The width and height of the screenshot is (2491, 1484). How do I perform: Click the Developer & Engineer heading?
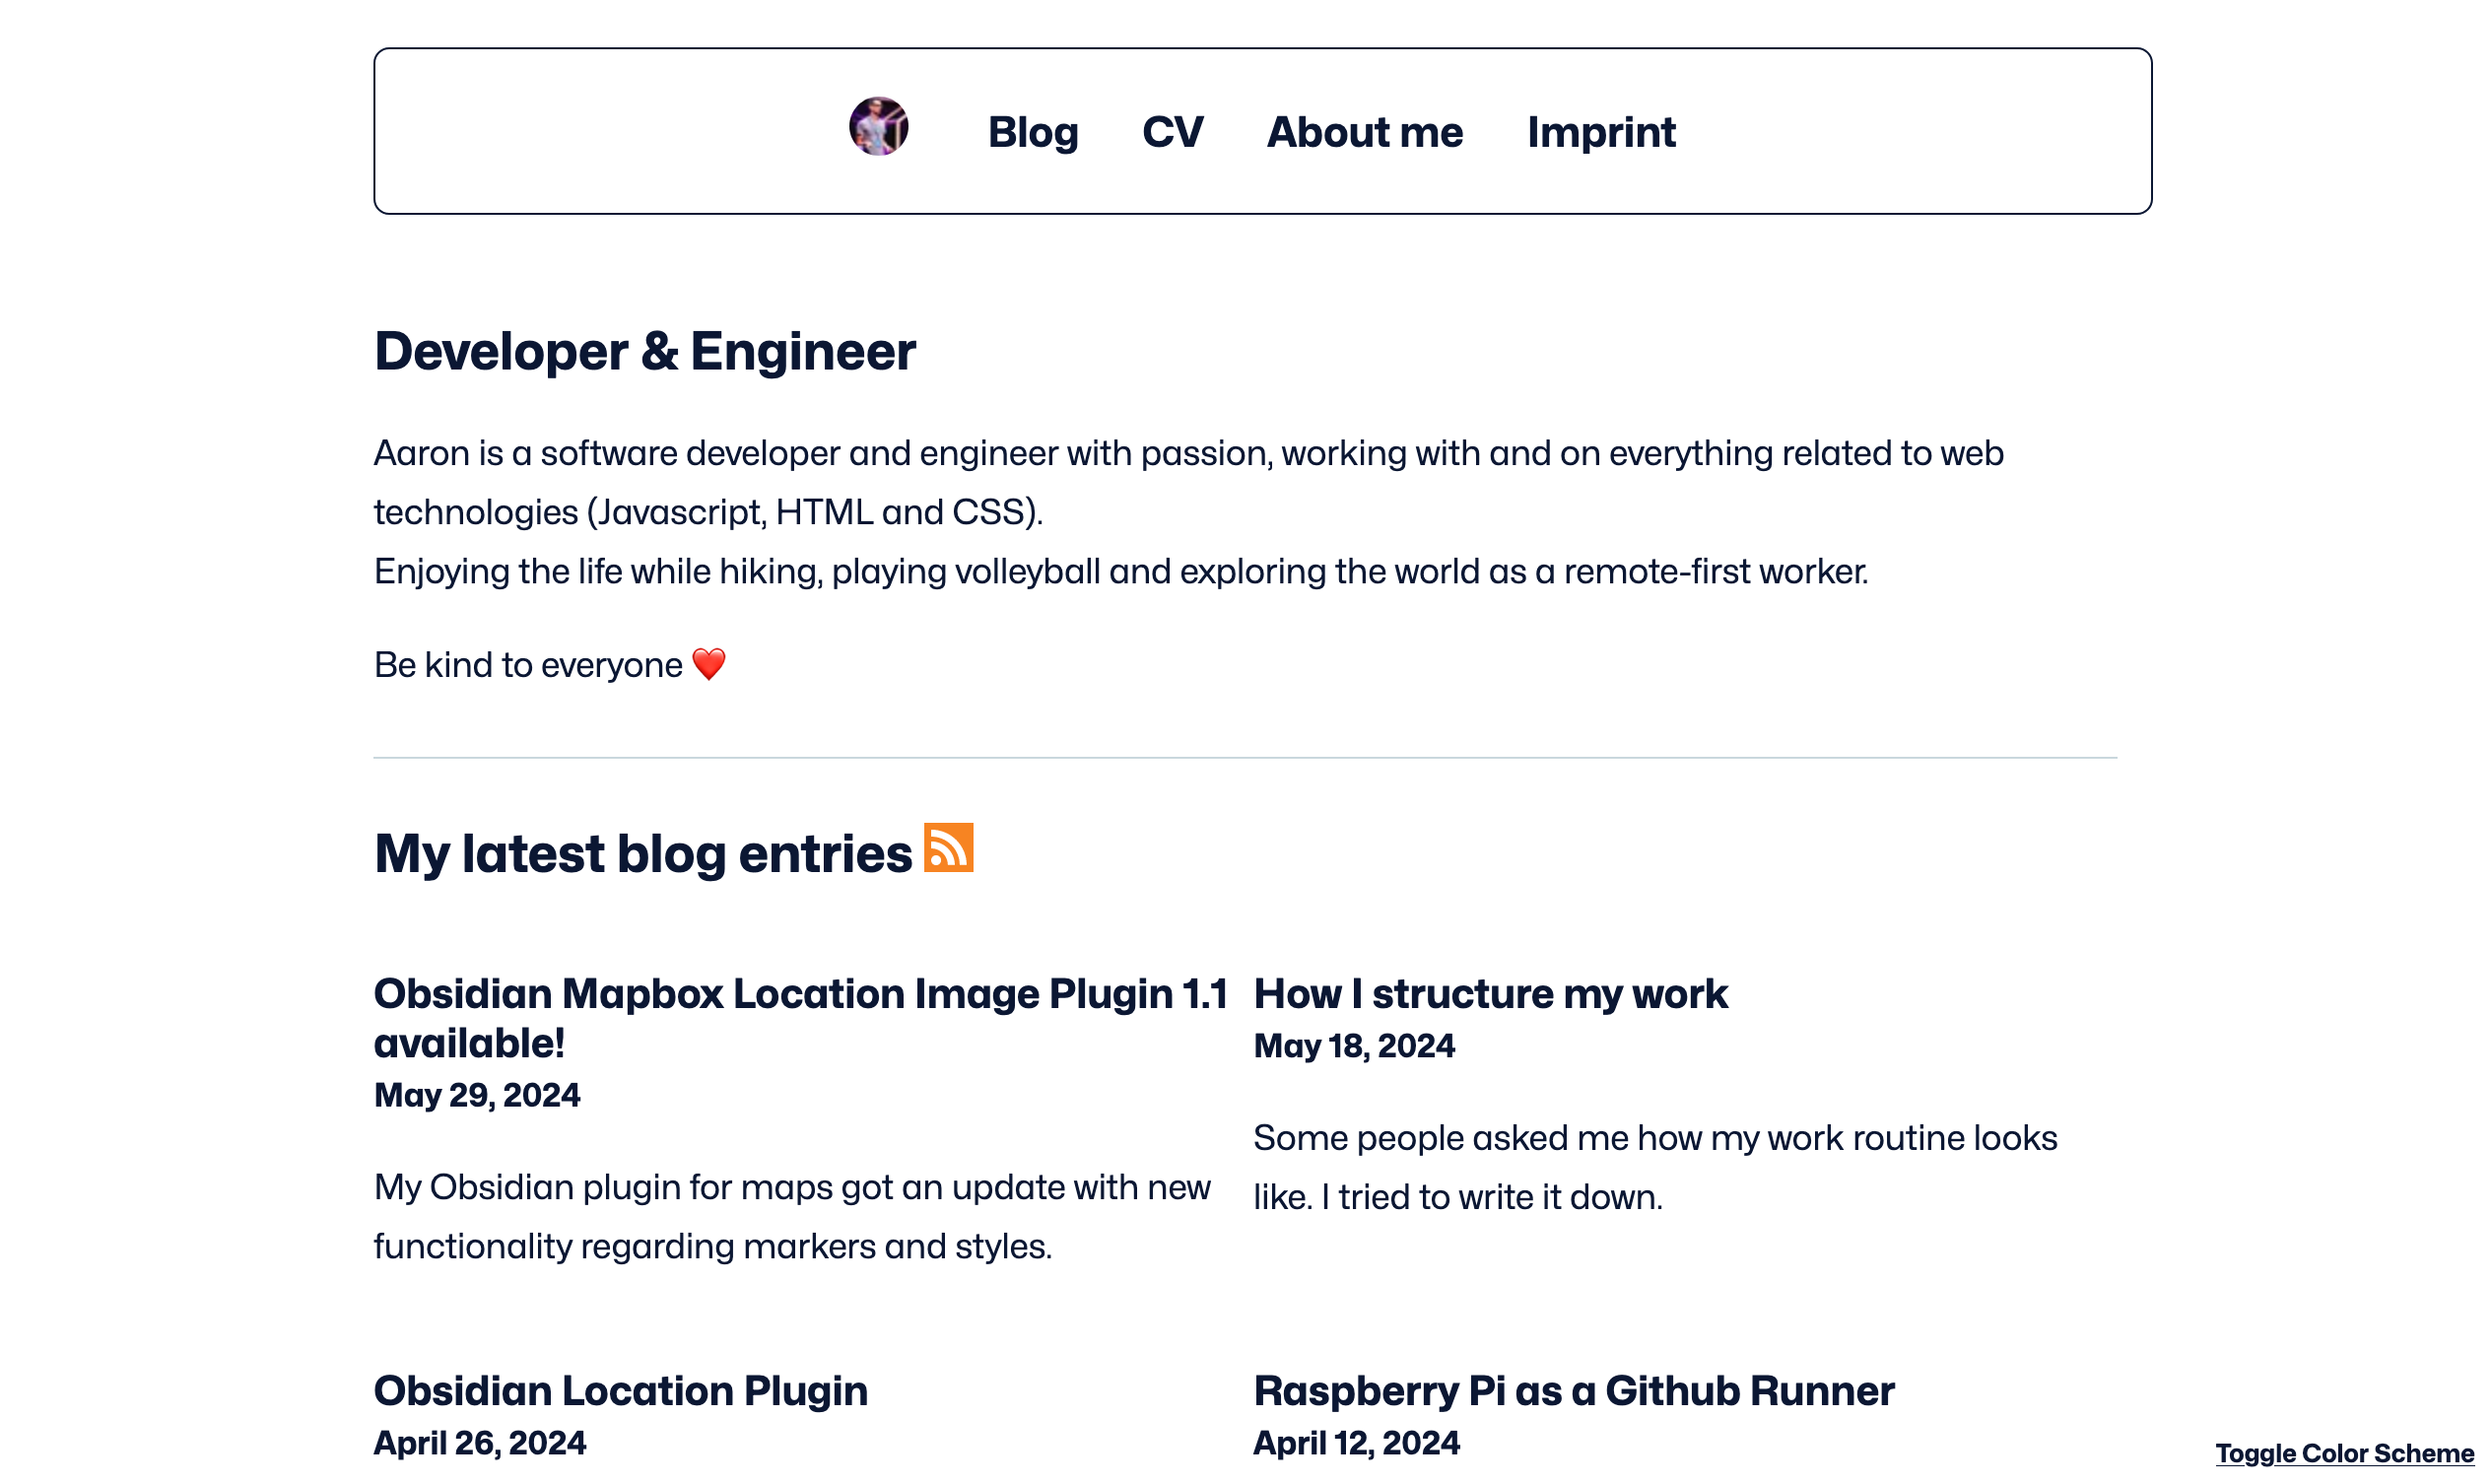click(644, 352)
